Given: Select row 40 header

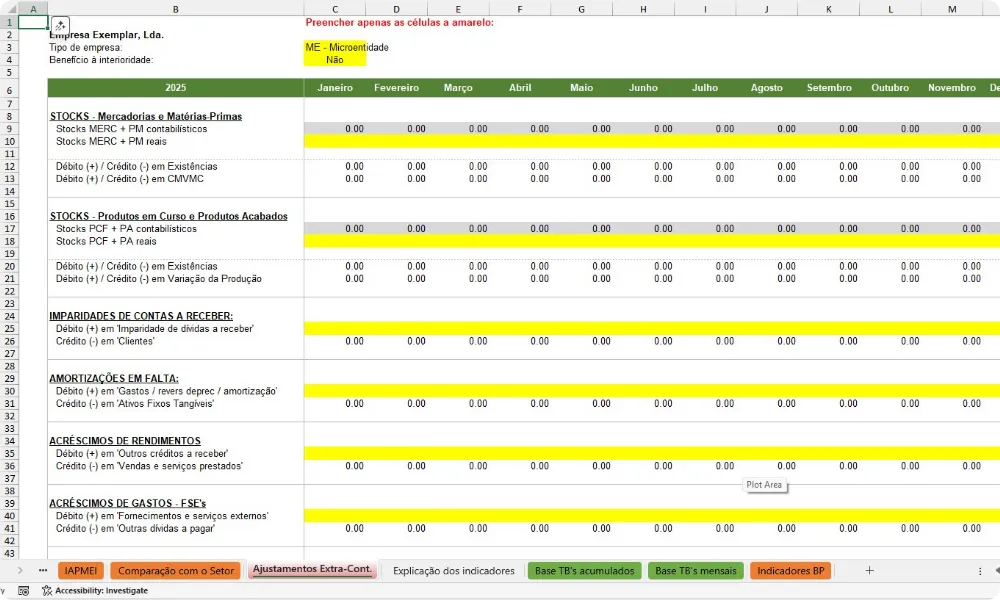Looking at the screenshot, I should (10, 516).
